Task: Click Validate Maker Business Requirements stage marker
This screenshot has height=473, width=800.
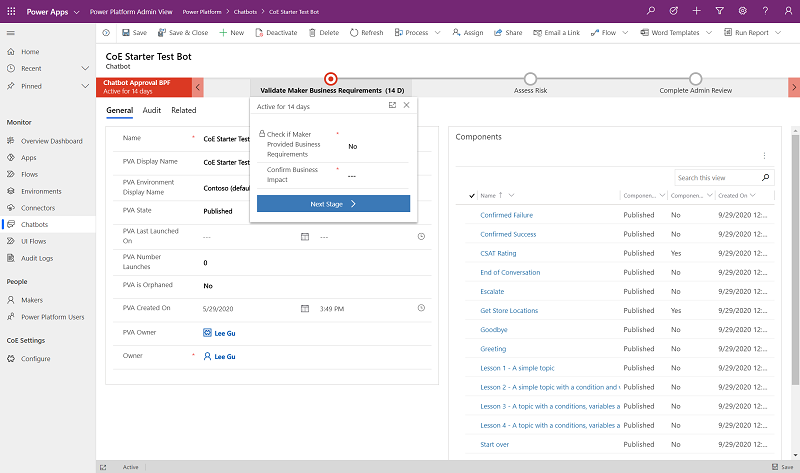Action: pyautogui.click(x=331, y=79)
